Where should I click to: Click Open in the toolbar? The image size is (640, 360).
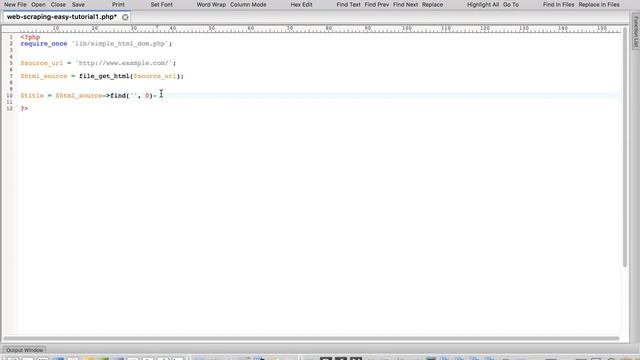pyautogui.click(x=38, y=4)
